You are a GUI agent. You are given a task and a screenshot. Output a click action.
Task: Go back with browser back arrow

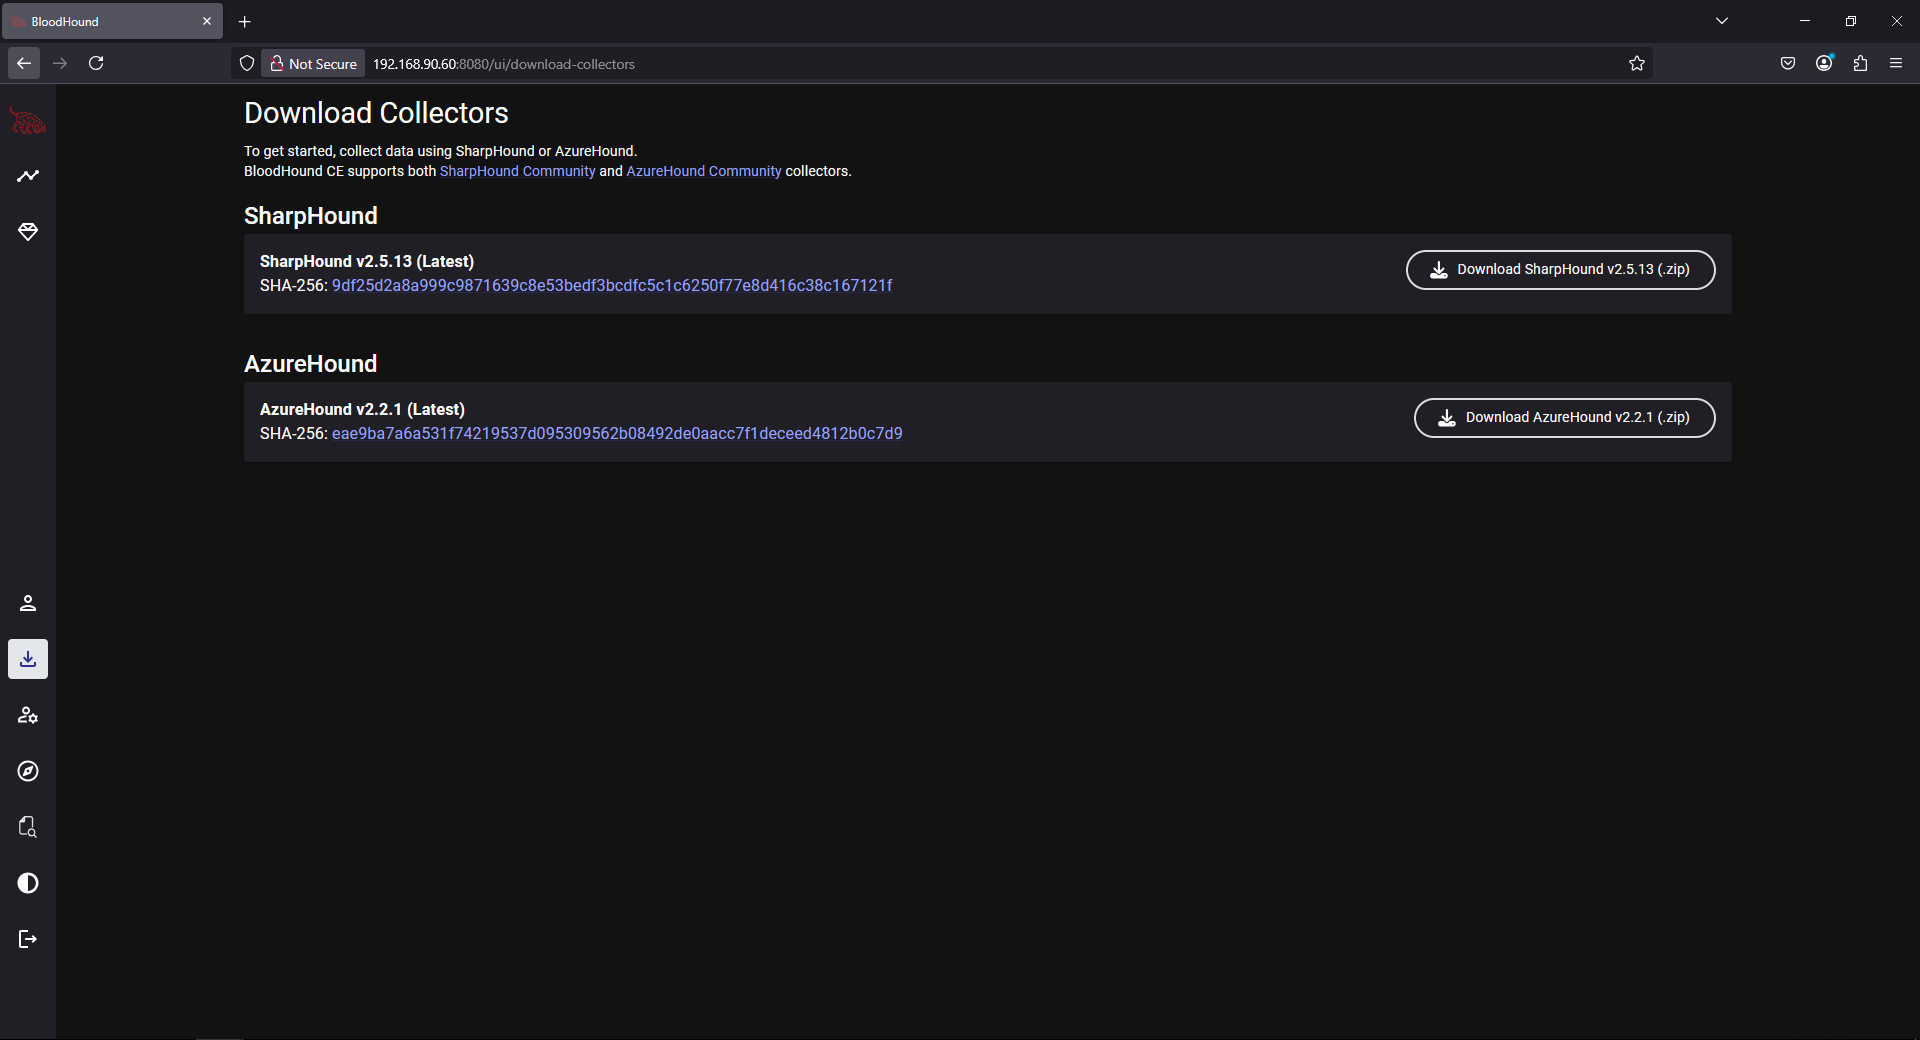[24, 63]
